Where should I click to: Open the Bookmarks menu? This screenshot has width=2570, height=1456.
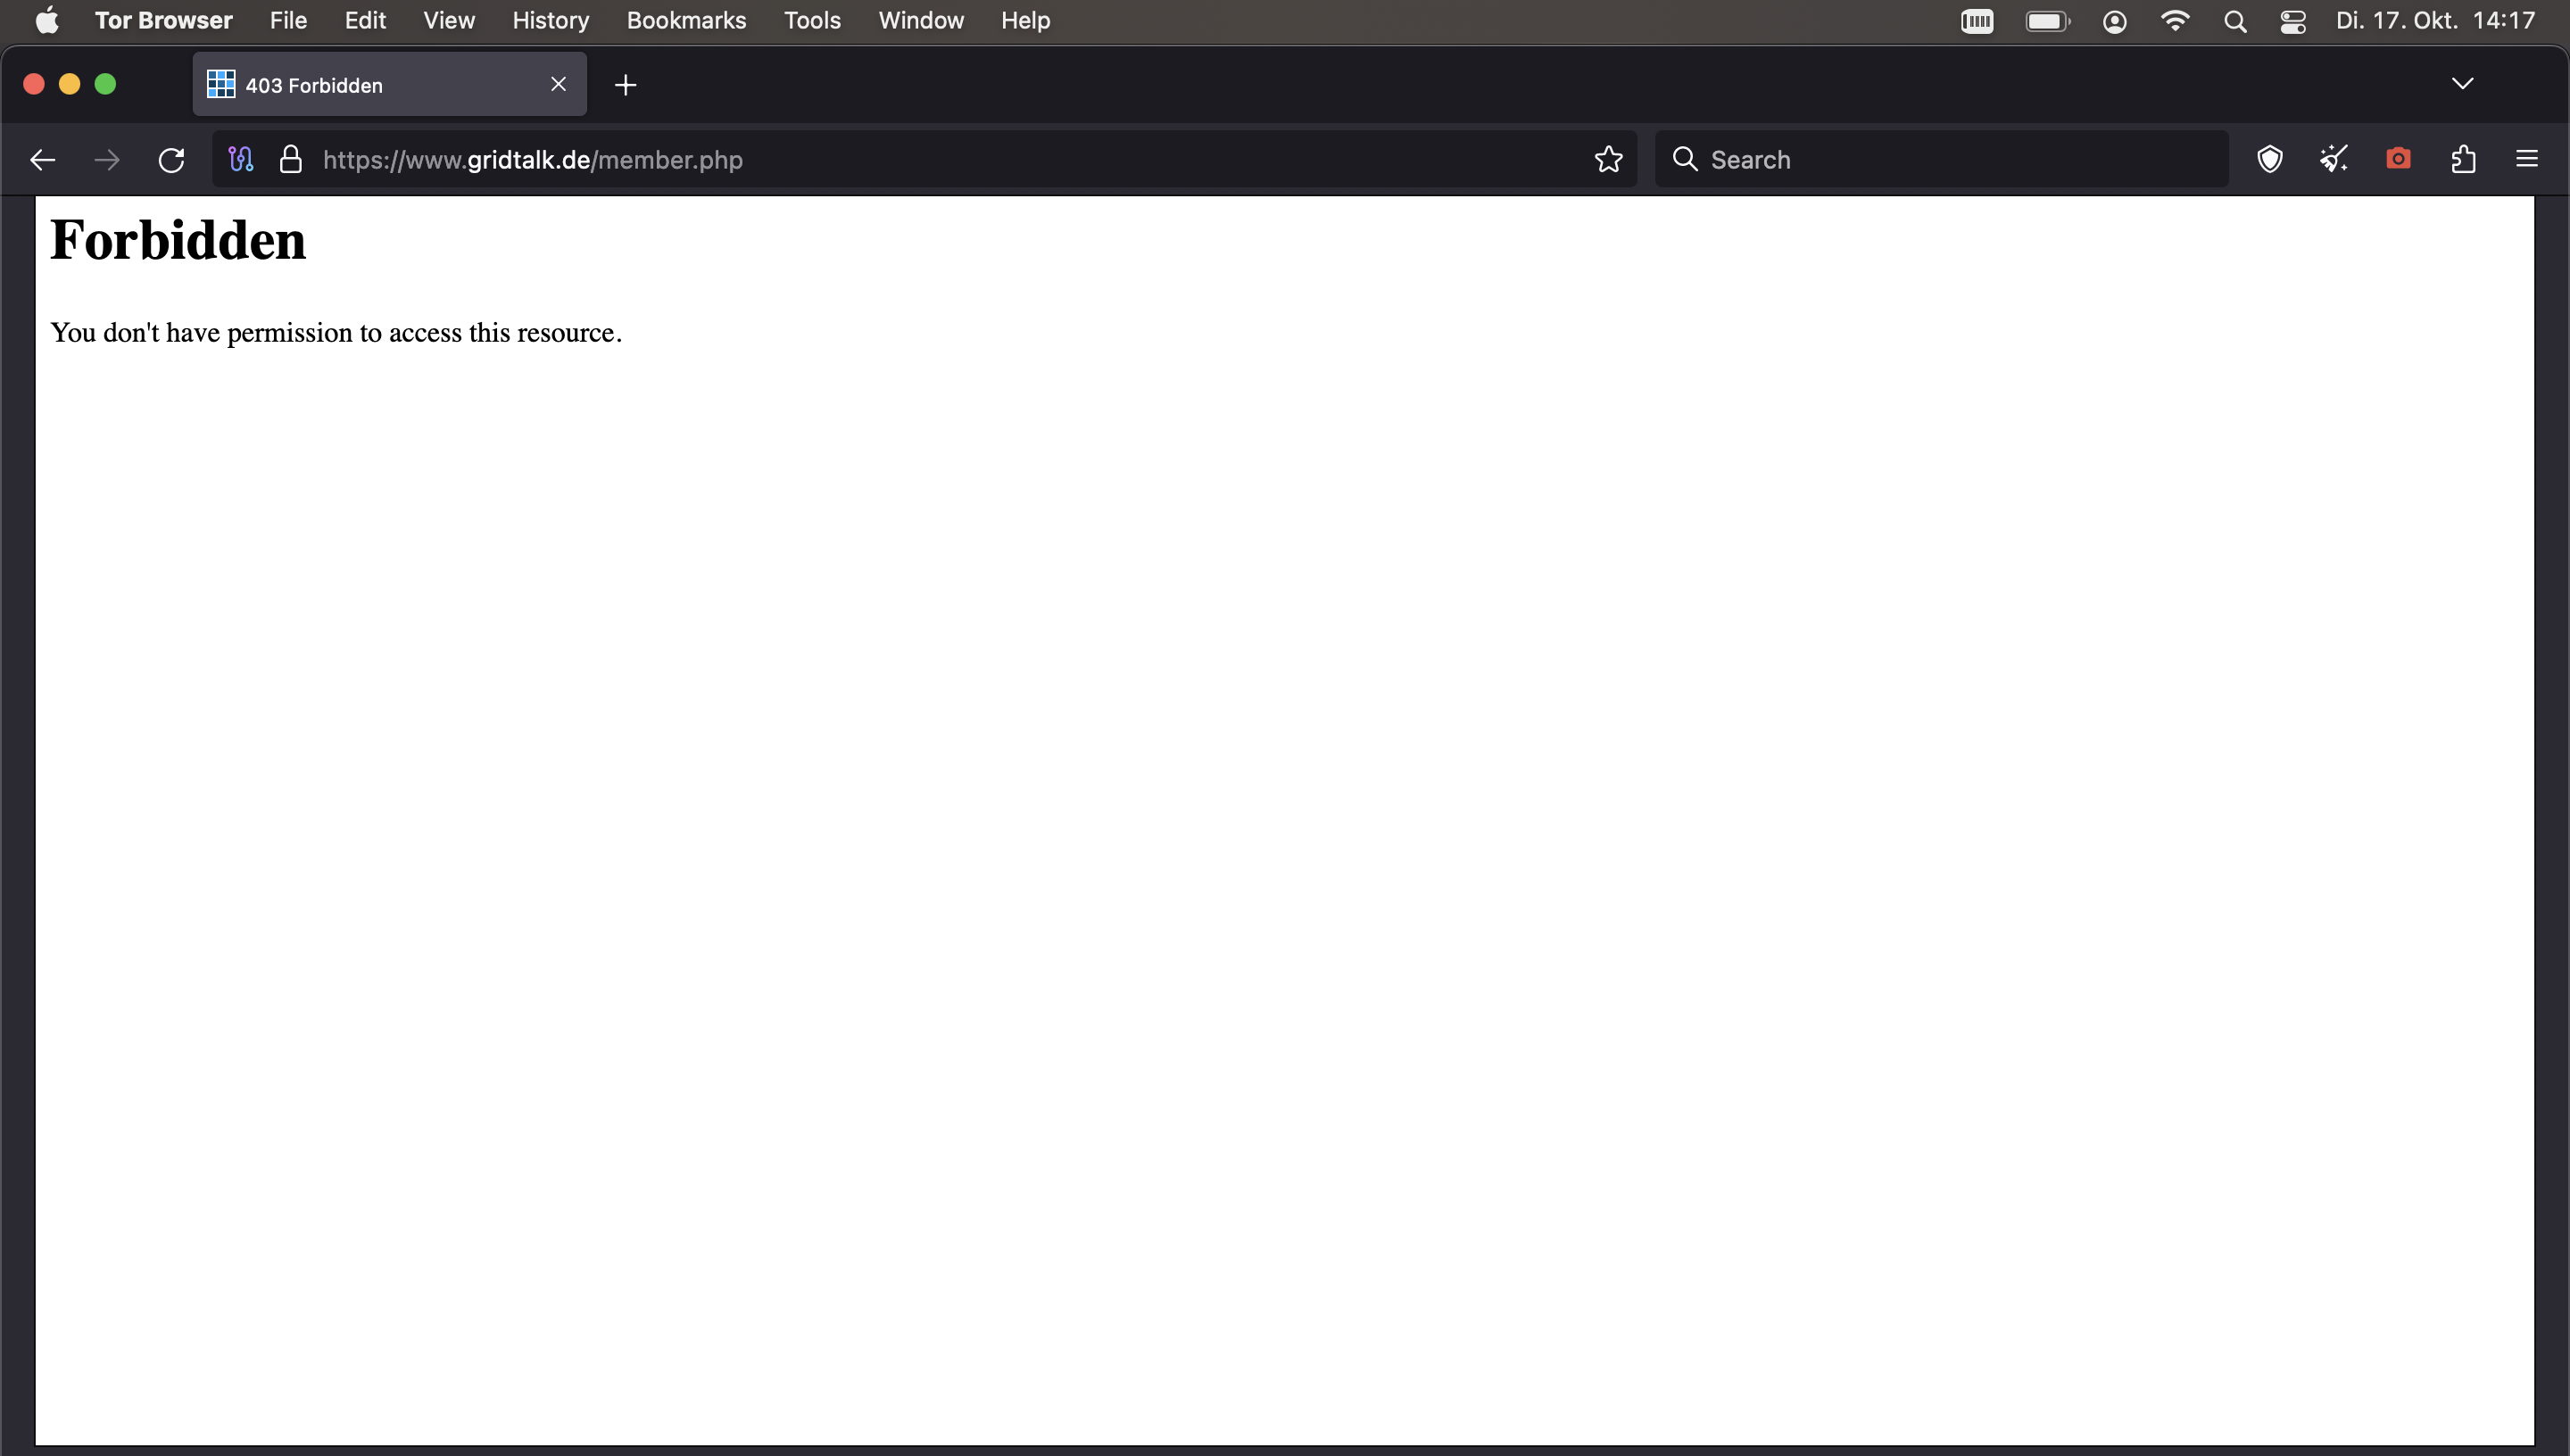[686, 21]
